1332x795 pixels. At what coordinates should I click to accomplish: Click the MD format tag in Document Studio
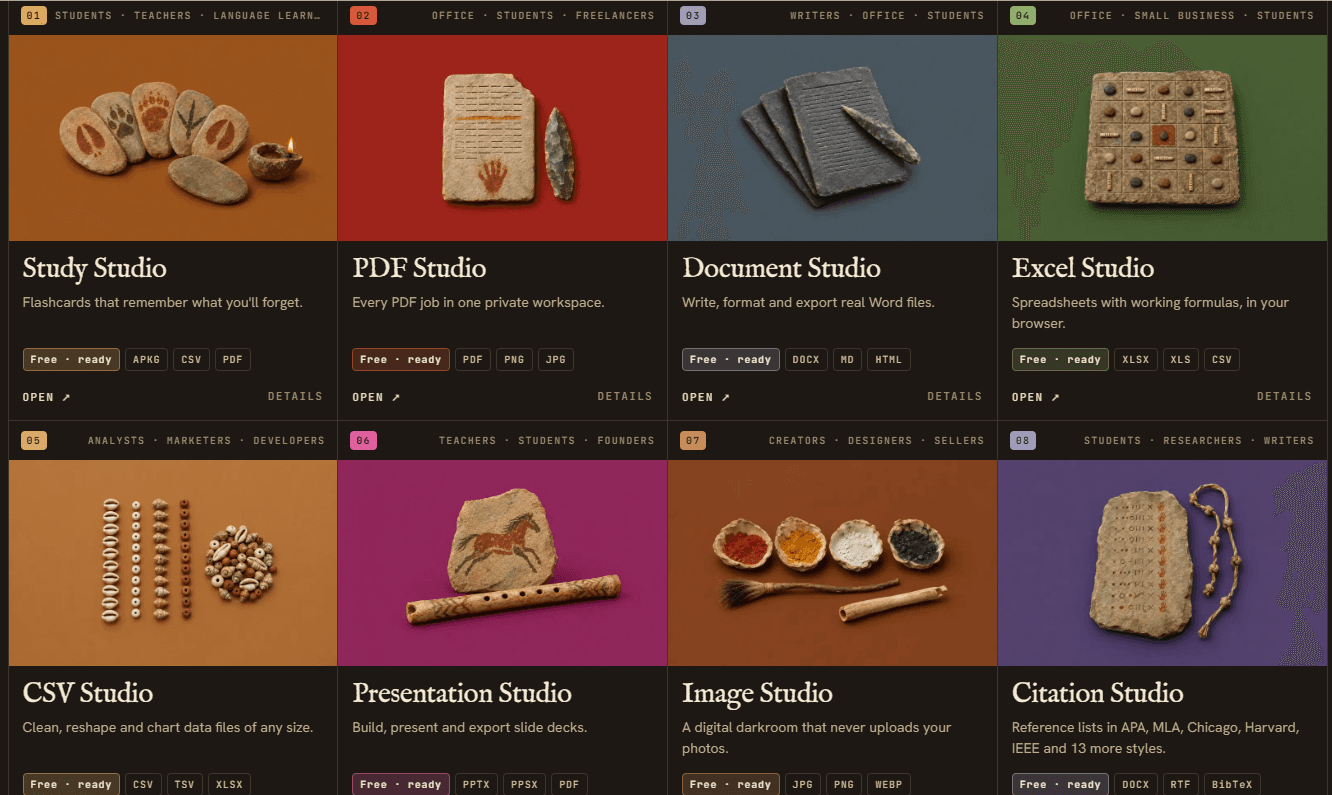point(847,360)
